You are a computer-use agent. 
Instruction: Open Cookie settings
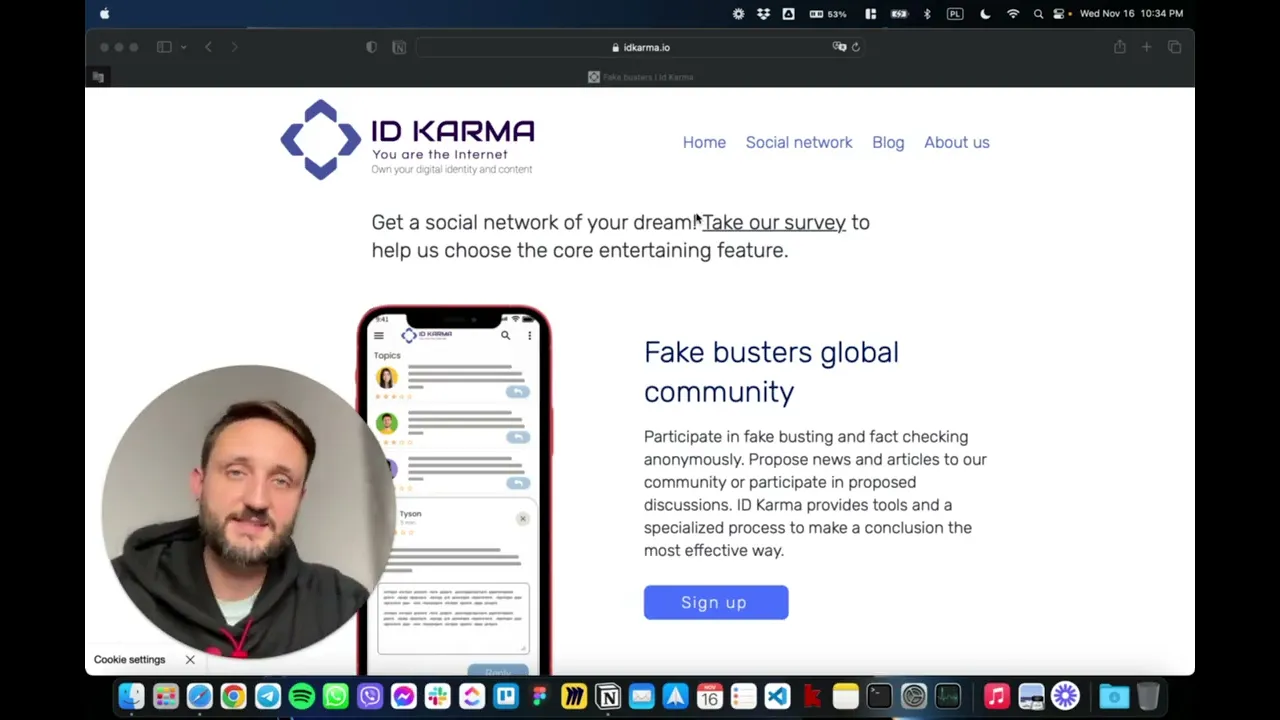pos(129,660)
